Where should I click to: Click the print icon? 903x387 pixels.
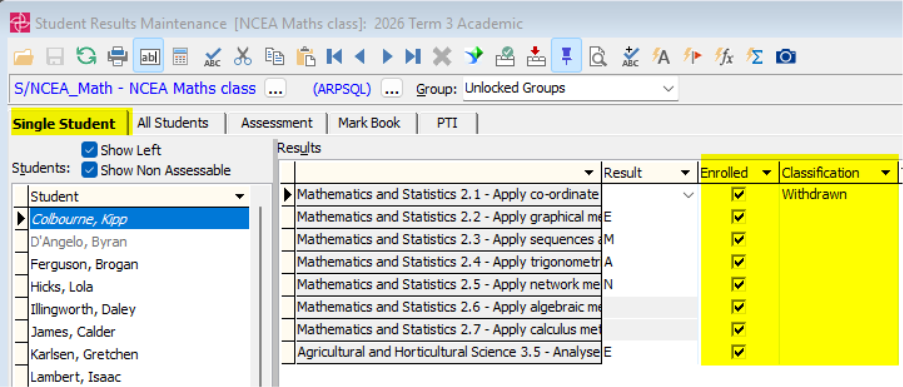(118, 56)
